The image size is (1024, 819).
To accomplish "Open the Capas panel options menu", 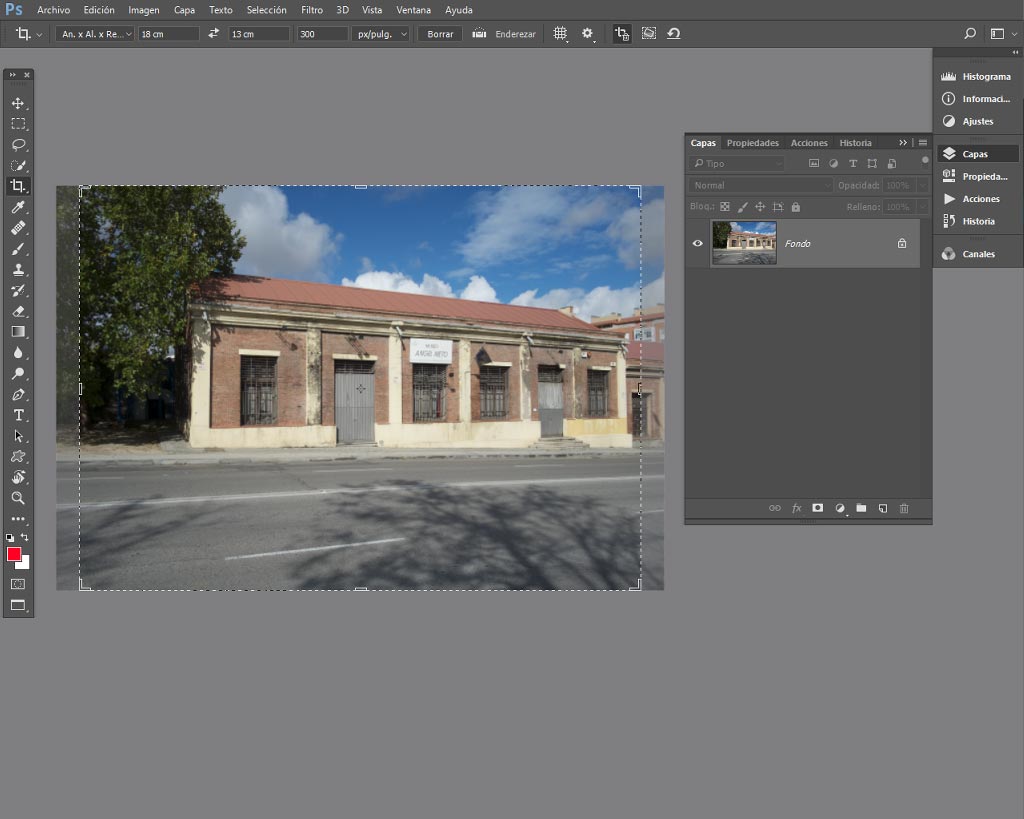I will click(923, 142).
